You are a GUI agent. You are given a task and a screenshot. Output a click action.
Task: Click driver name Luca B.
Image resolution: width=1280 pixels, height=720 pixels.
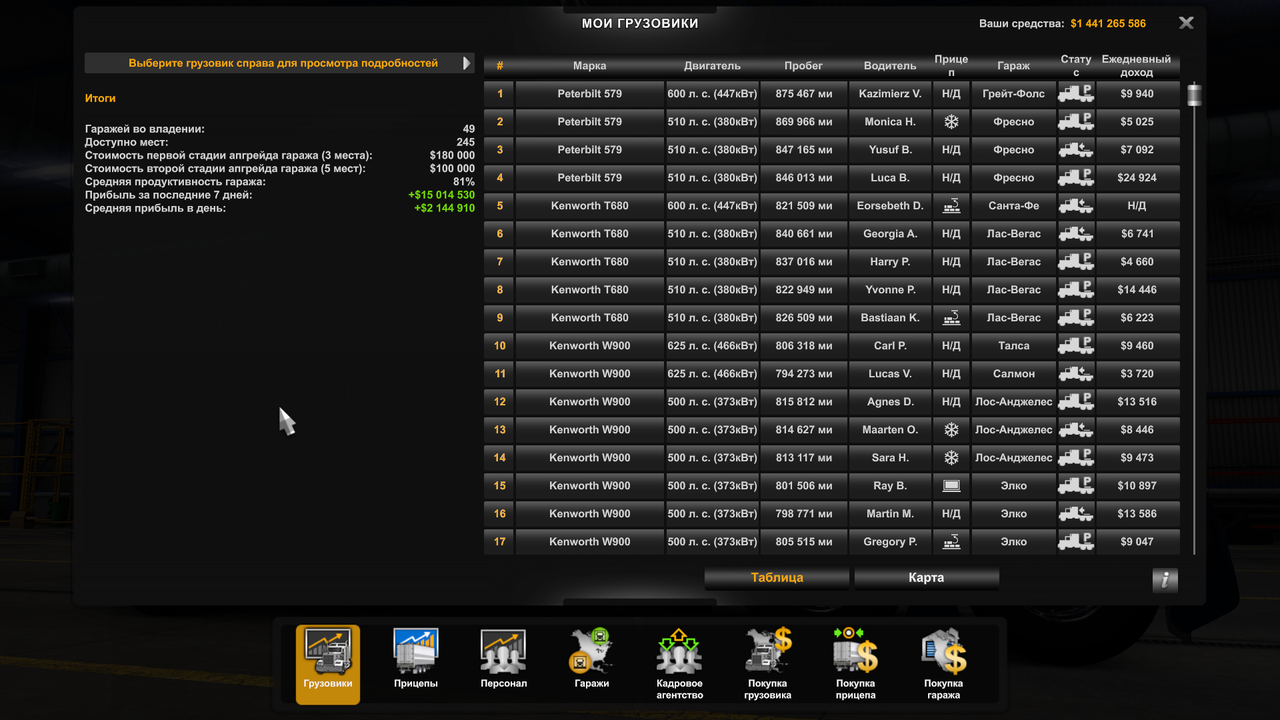(890, 177)
